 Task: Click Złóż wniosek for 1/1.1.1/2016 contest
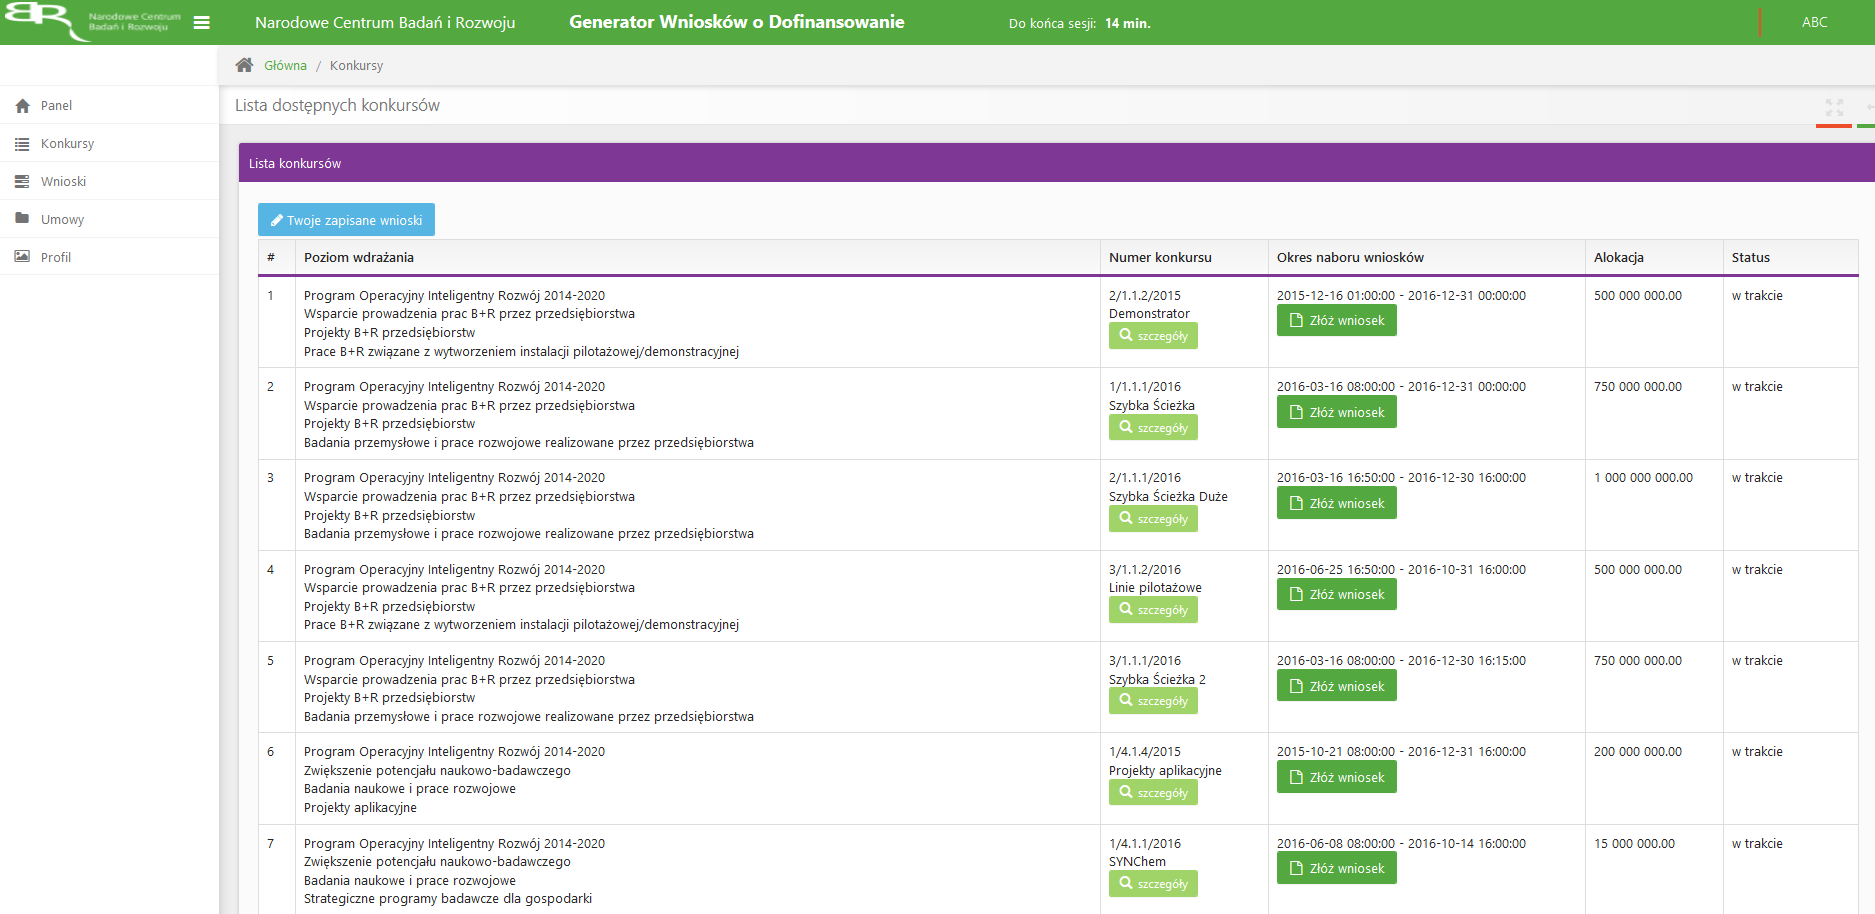coord(1337,412)
